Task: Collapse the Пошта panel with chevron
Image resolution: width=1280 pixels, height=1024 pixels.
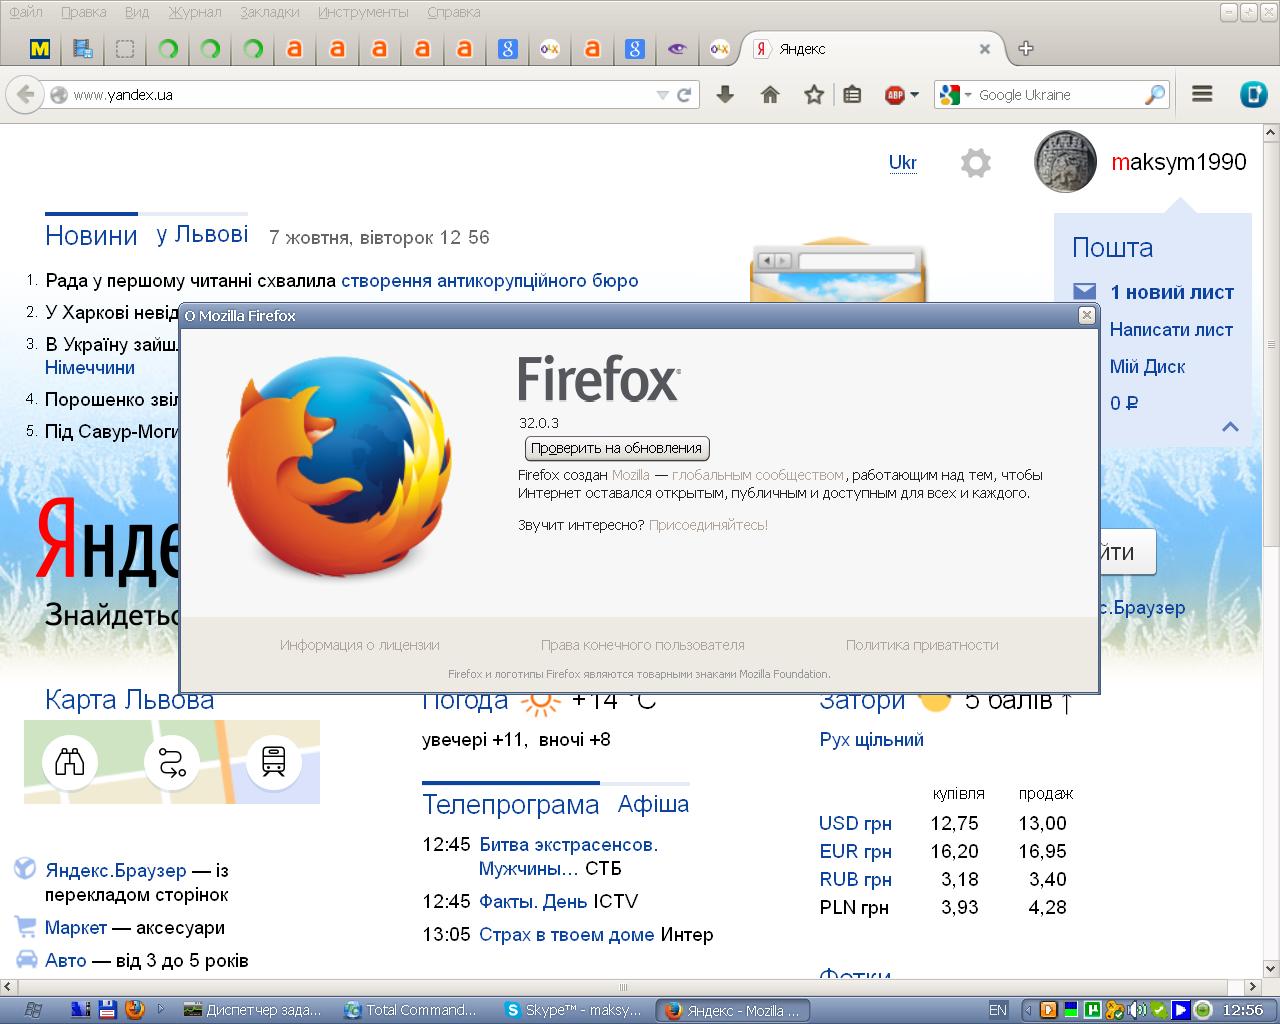Action: point(1230,426)
